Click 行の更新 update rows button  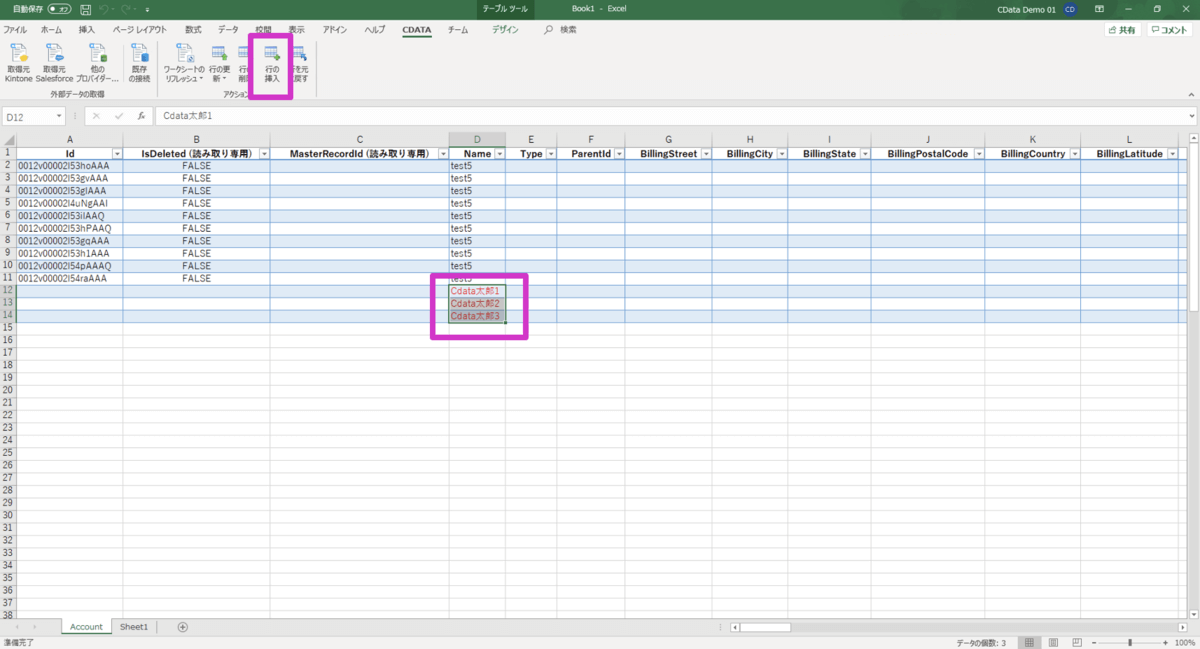(x=219, y=63)
